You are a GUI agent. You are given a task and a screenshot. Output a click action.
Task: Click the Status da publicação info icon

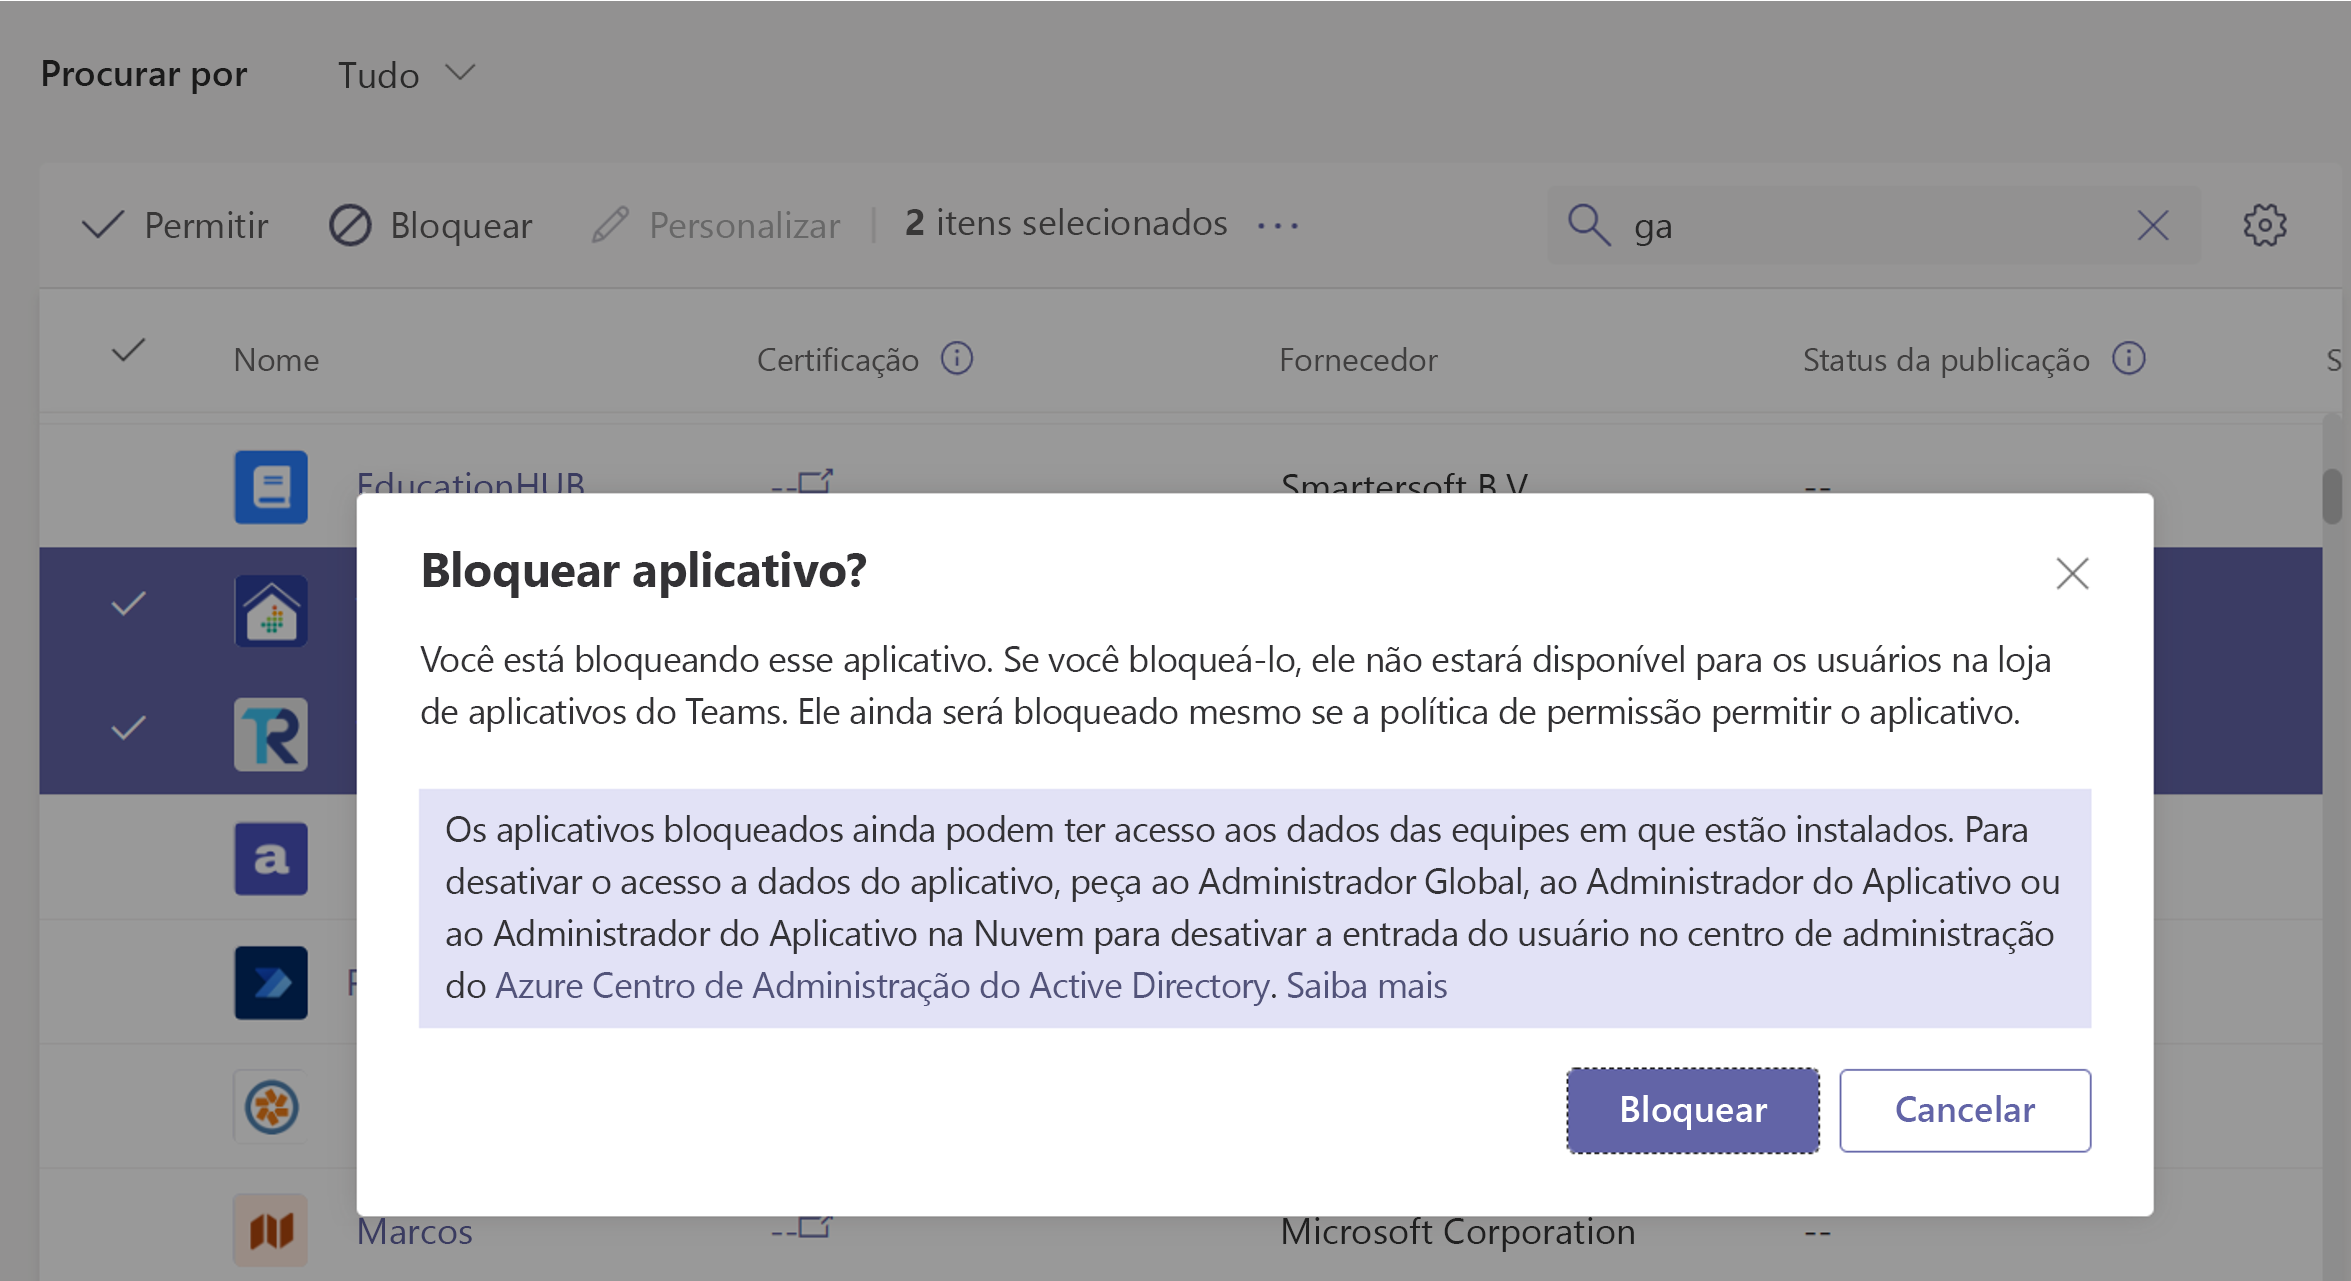tap(2128, 358)
